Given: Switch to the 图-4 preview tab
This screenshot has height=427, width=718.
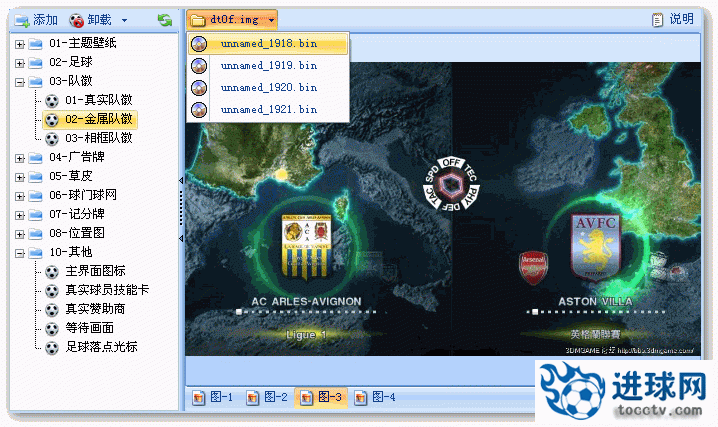Looking at the screenshot, I should tap(375, 397).
